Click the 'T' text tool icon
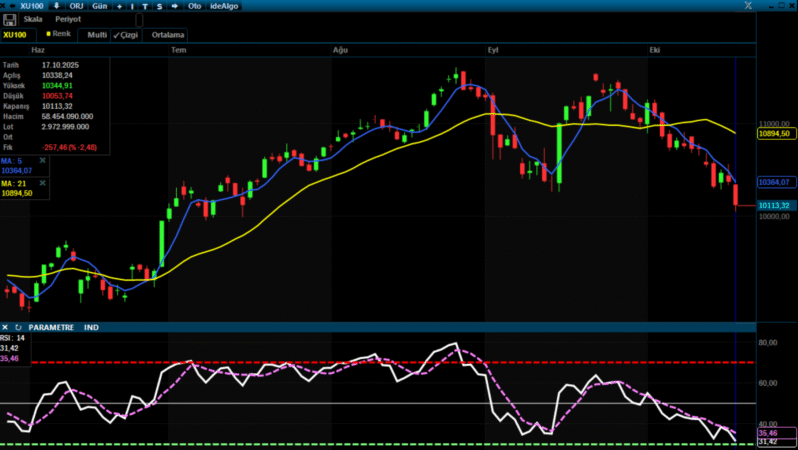This screenshot has width=798, height=450. (145, 6)
